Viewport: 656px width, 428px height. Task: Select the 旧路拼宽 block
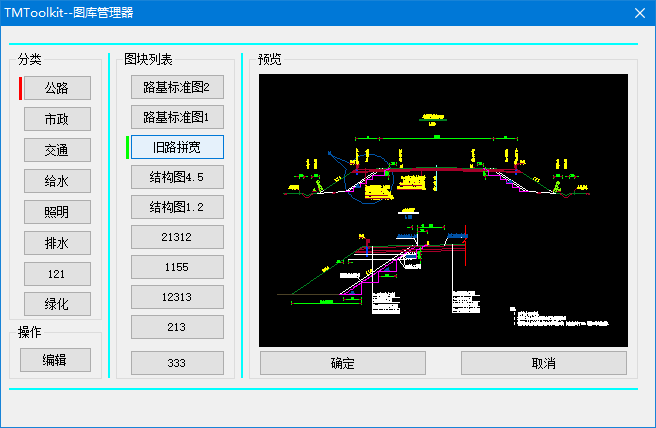pos(177,147)
